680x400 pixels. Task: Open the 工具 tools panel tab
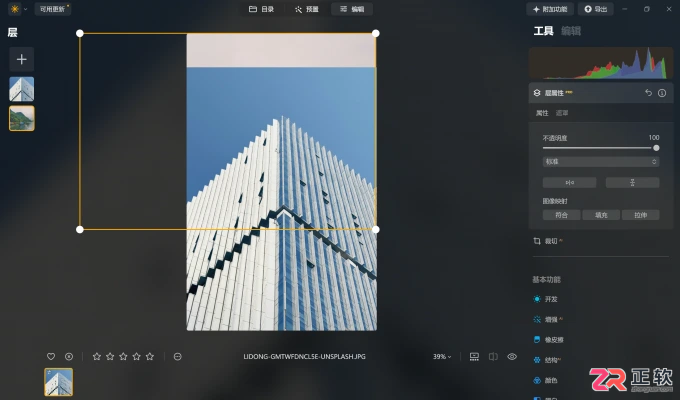coord(543,31)
